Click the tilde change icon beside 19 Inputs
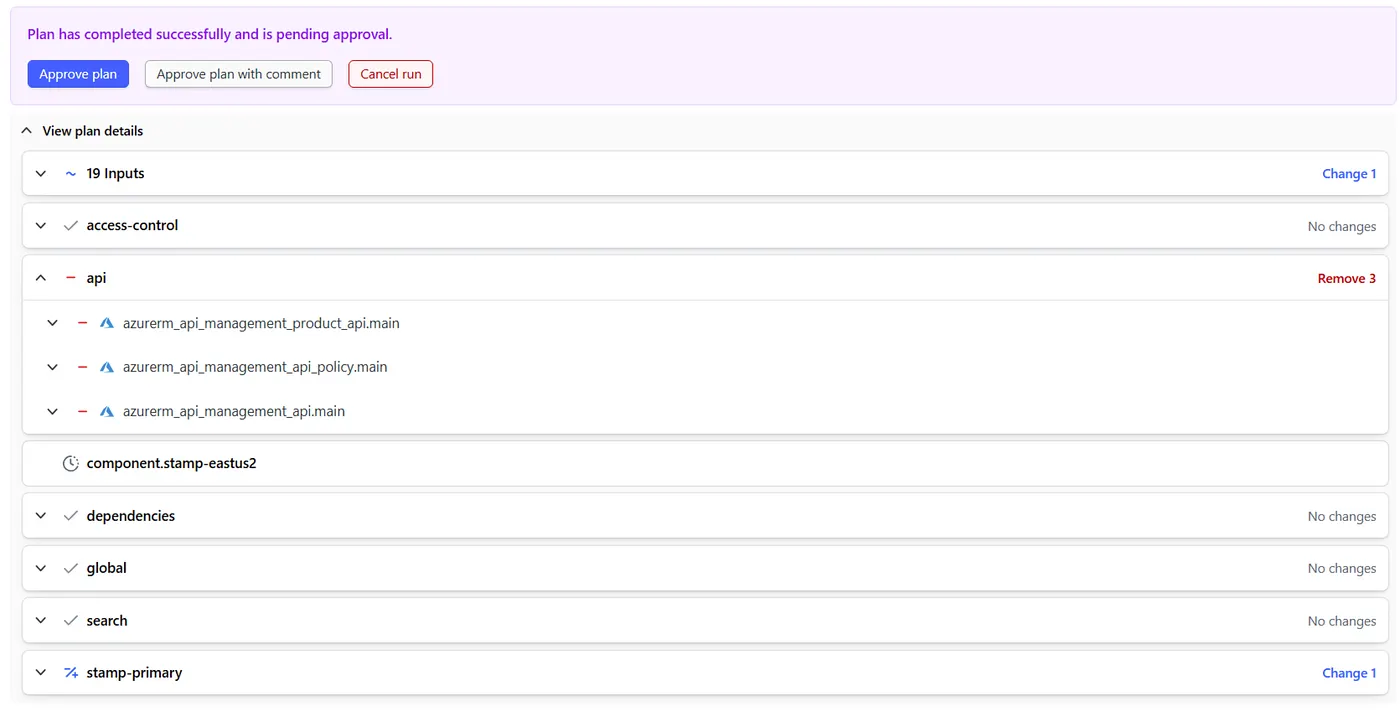Image resolution: width=1400 pixels, height=710 pixels. pos(71,174)
